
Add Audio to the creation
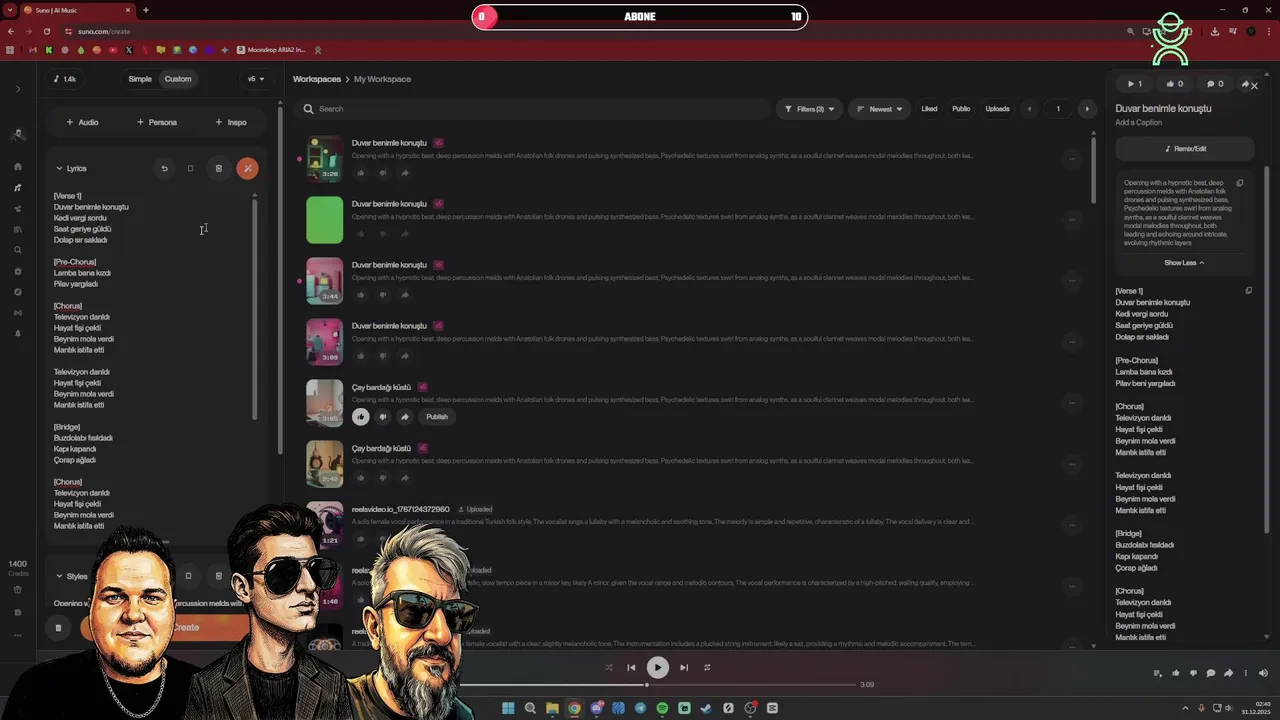(82, 122)
